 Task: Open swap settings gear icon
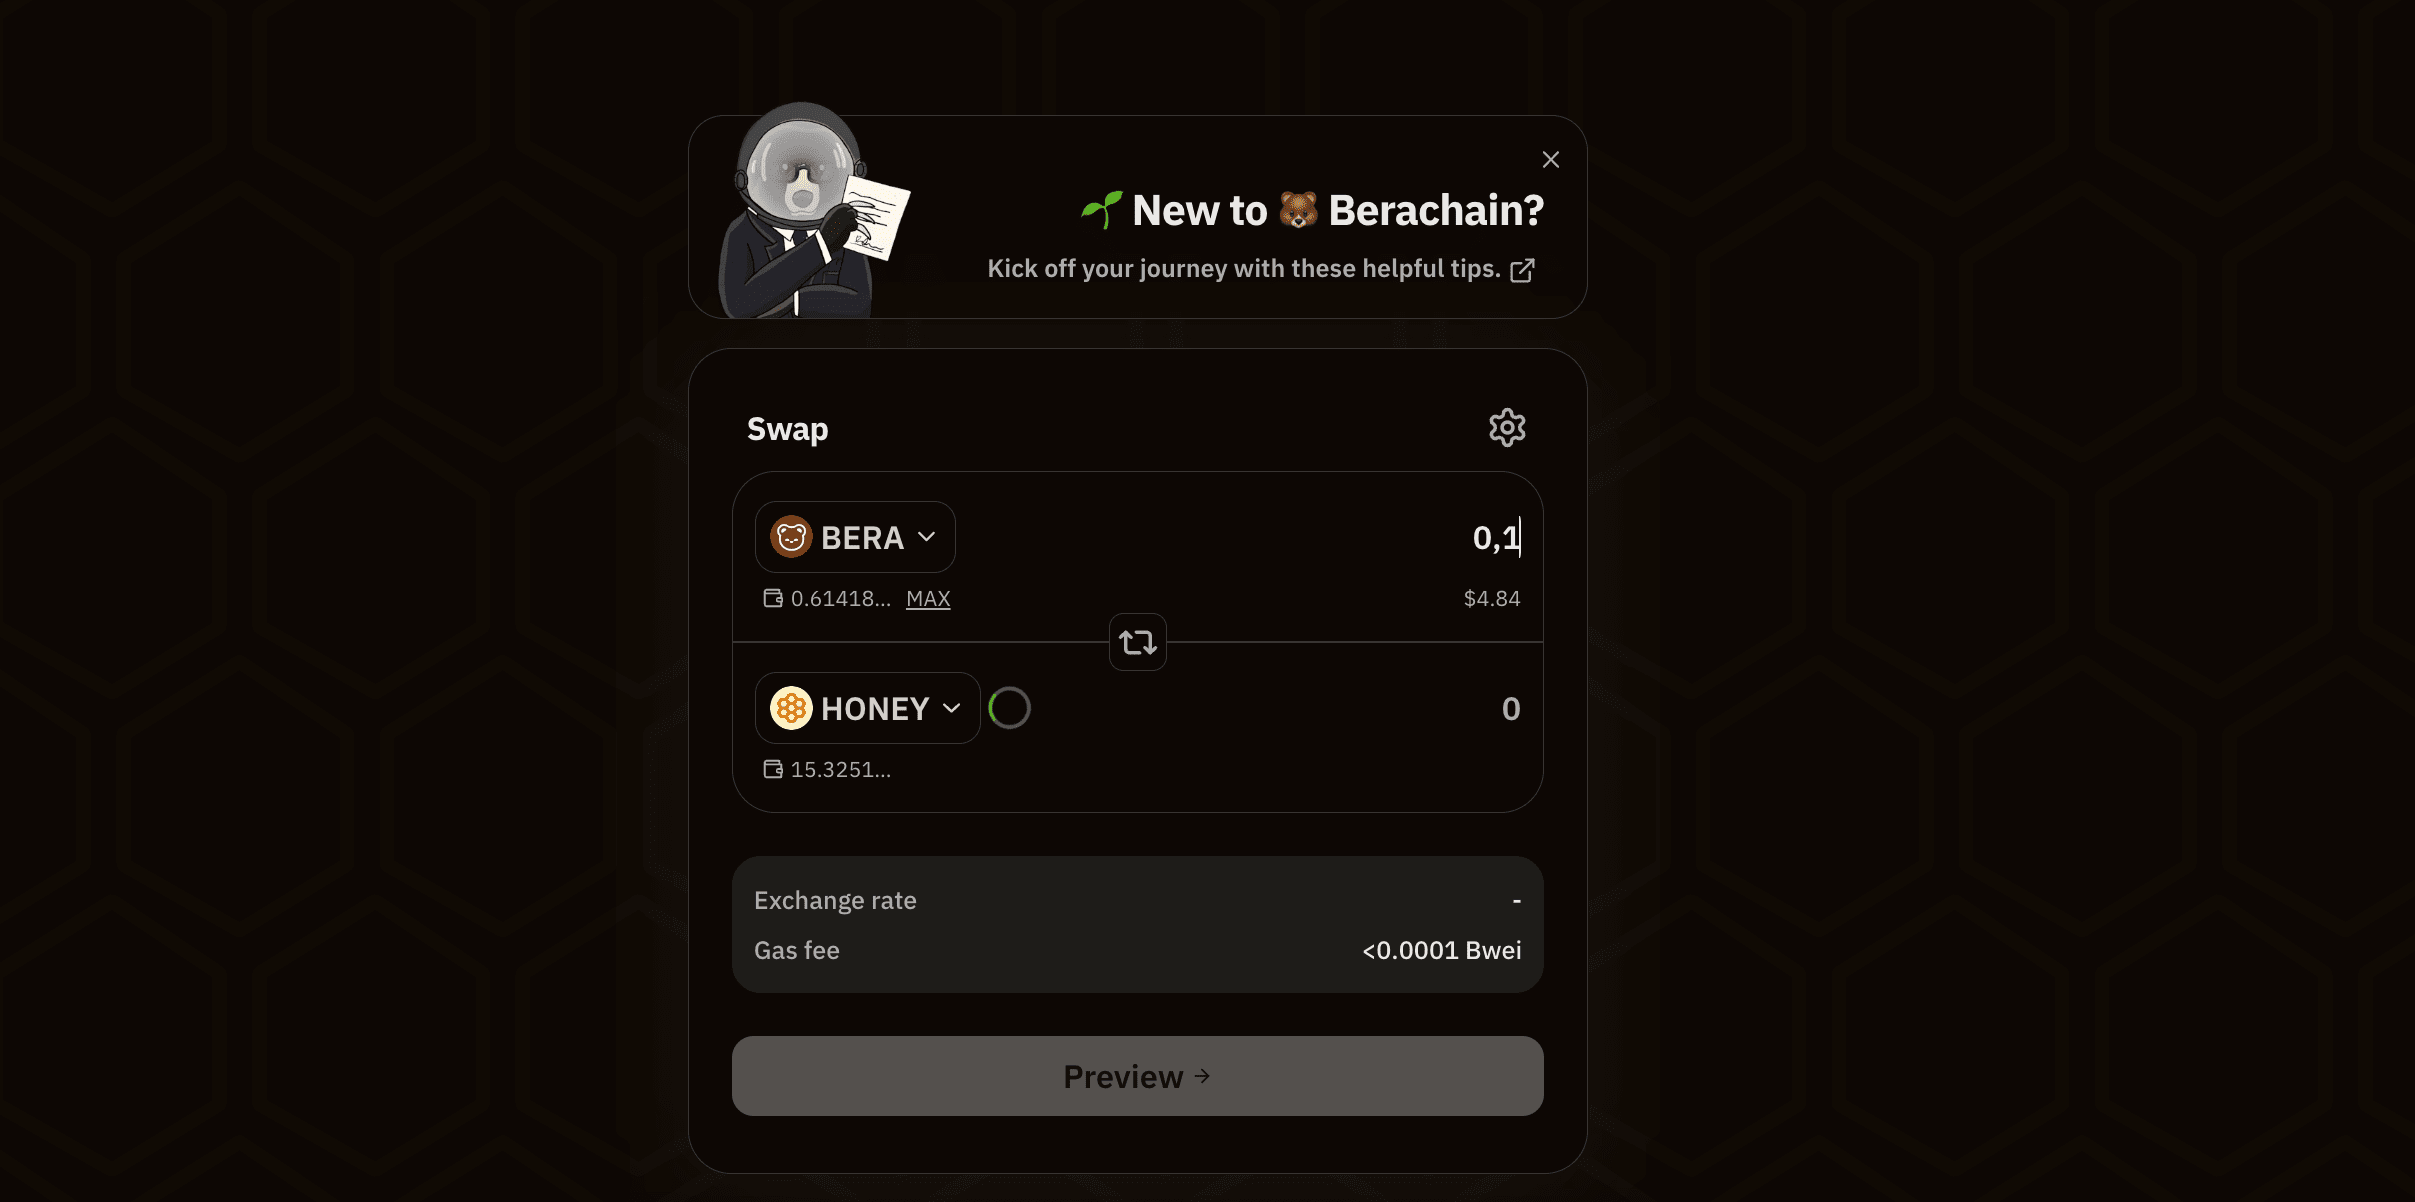click(1506, 428)
